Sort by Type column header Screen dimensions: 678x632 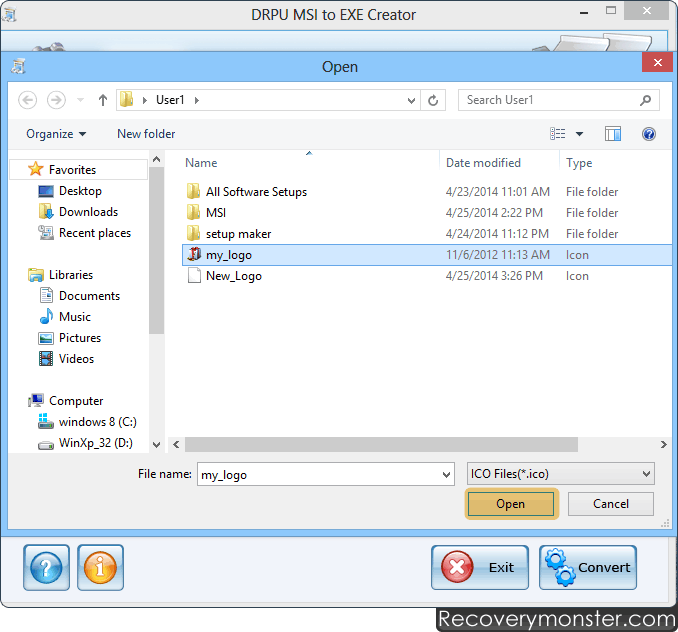(579, 163)
